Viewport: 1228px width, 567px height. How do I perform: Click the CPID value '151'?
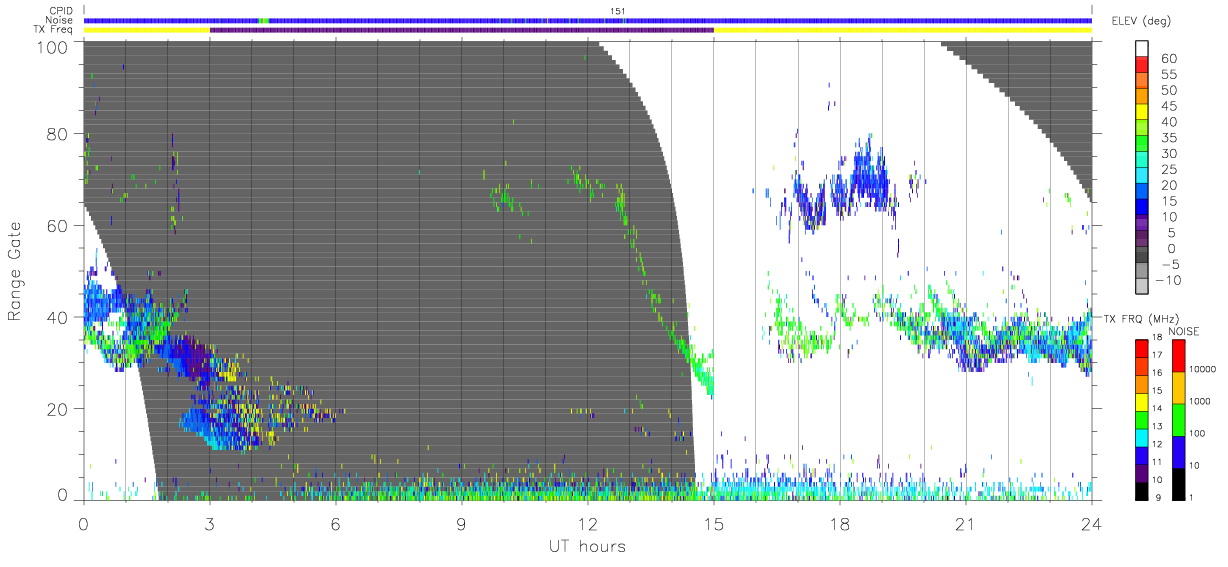(616, 11)
